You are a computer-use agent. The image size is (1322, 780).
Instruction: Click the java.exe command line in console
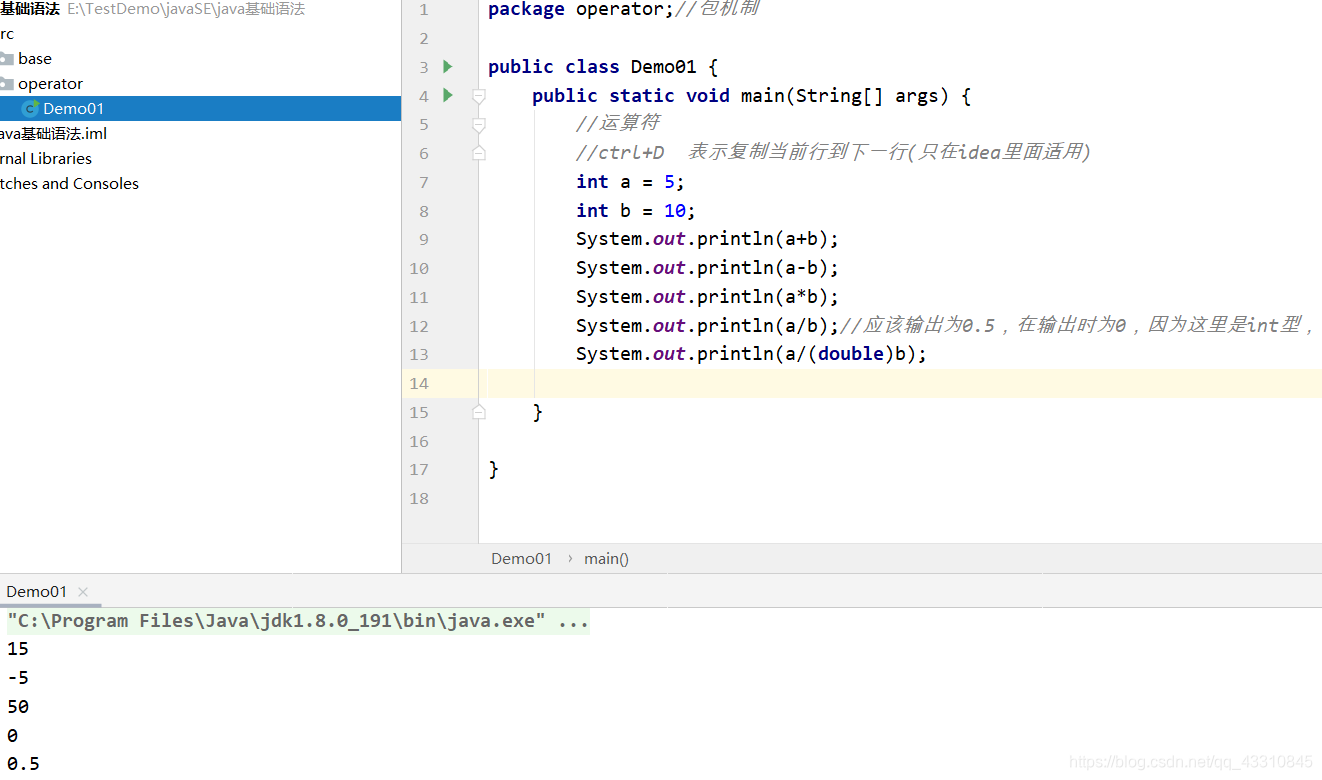tap(298, 621)
